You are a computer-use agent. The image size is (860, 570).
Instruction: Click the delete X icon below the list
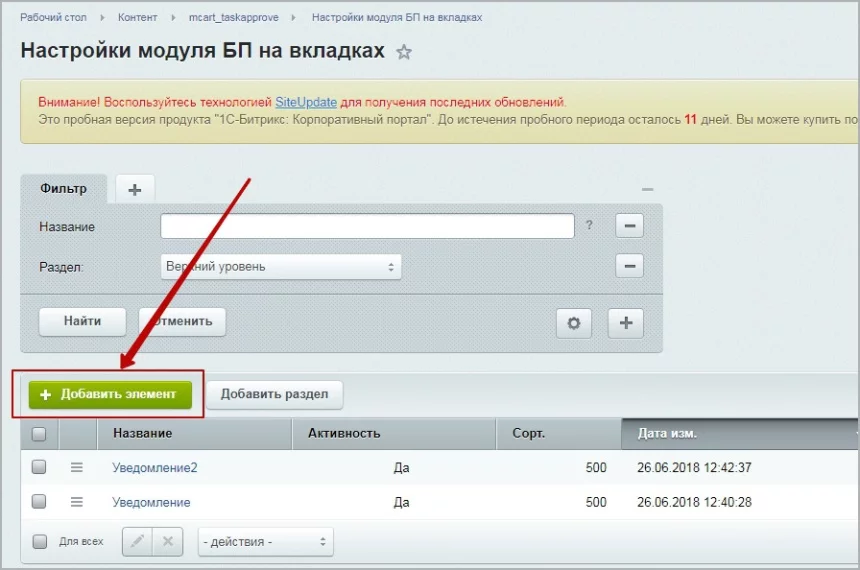point(167,542)
